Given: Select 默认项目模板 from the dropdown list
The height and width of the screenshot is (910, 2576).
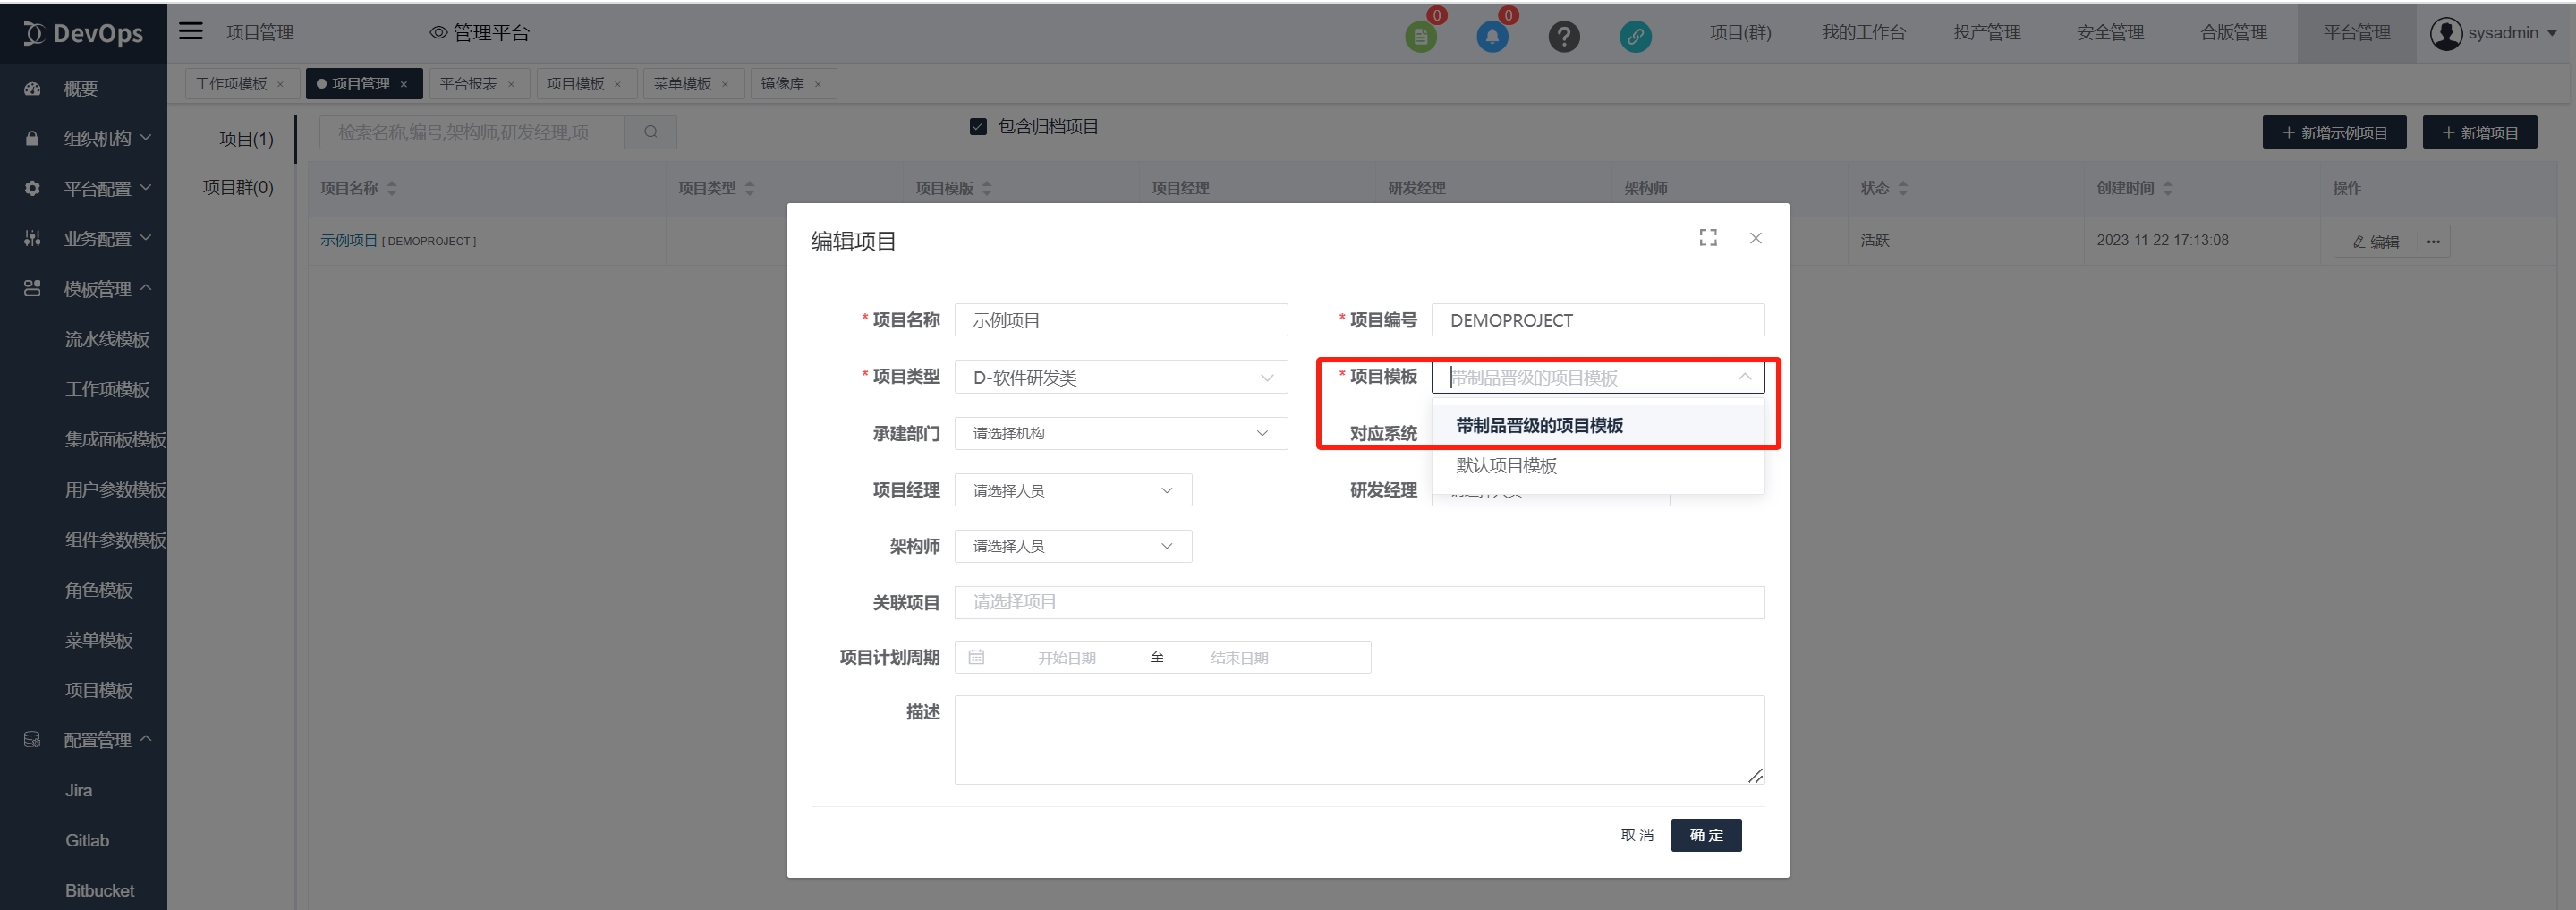Looking at the screenshot, I should 1506,466.
